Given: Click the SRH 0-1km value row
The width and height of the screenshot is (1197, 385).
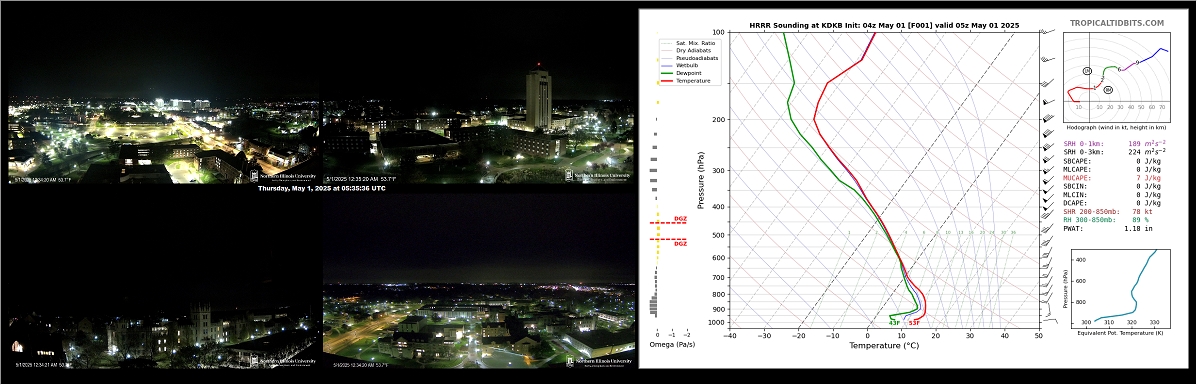Looking at the screenshot, I should (x=1115, y=143).
